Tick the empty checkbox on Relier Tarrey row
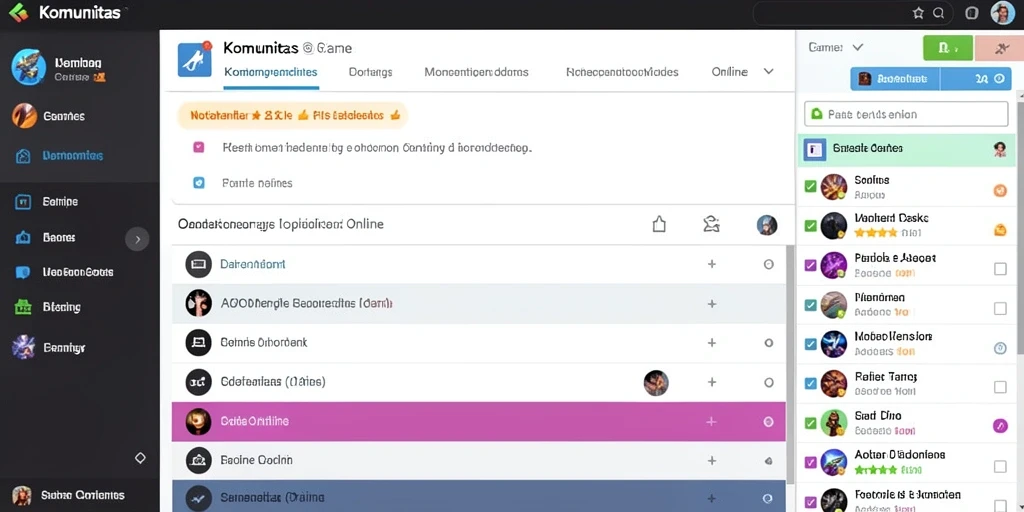This screenshot has width=1024, height=512. [x=1000, y=387]
